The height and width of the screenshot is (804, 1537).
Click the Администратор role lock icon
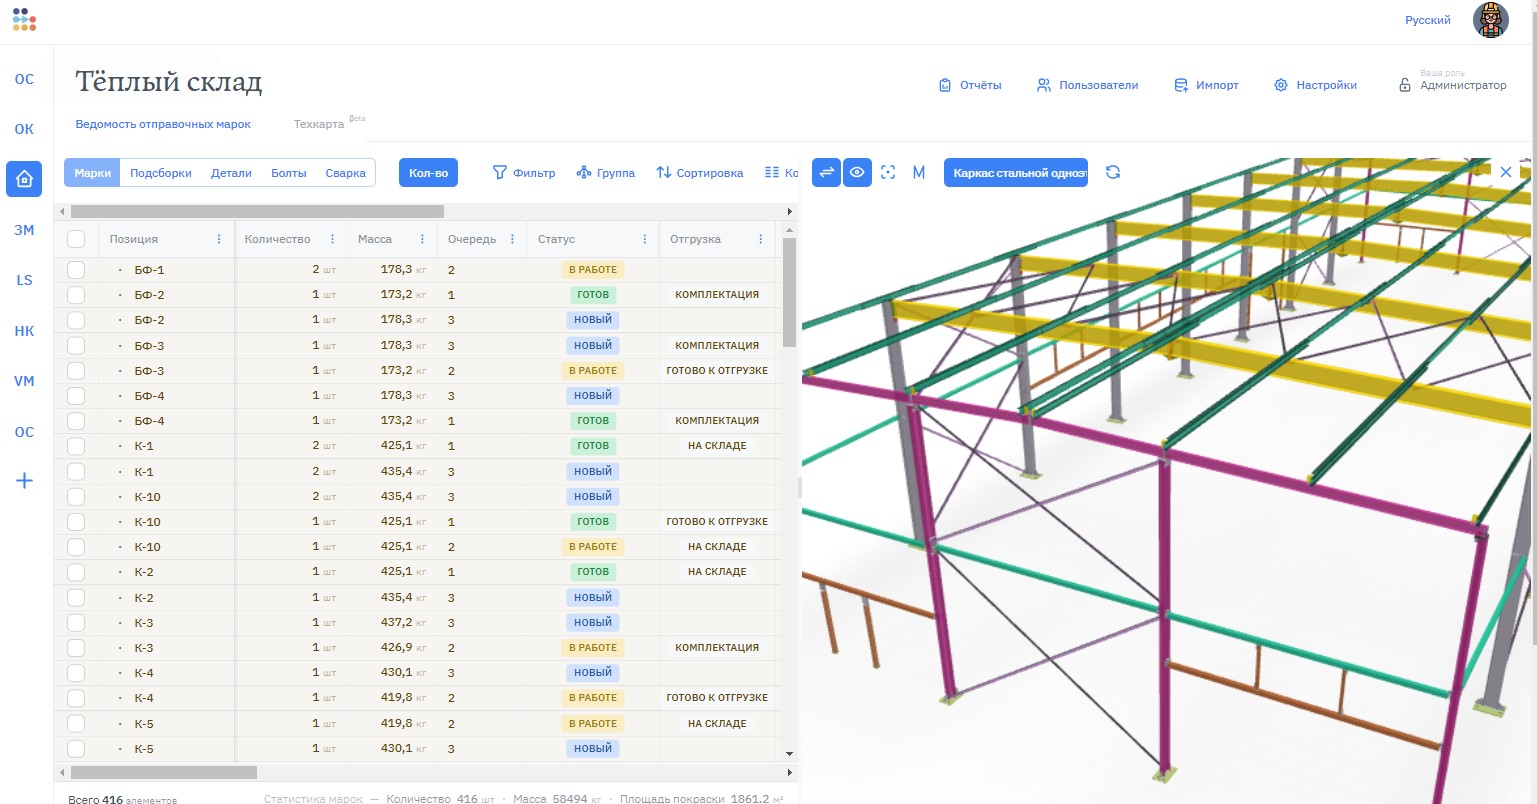(1404, 86)
